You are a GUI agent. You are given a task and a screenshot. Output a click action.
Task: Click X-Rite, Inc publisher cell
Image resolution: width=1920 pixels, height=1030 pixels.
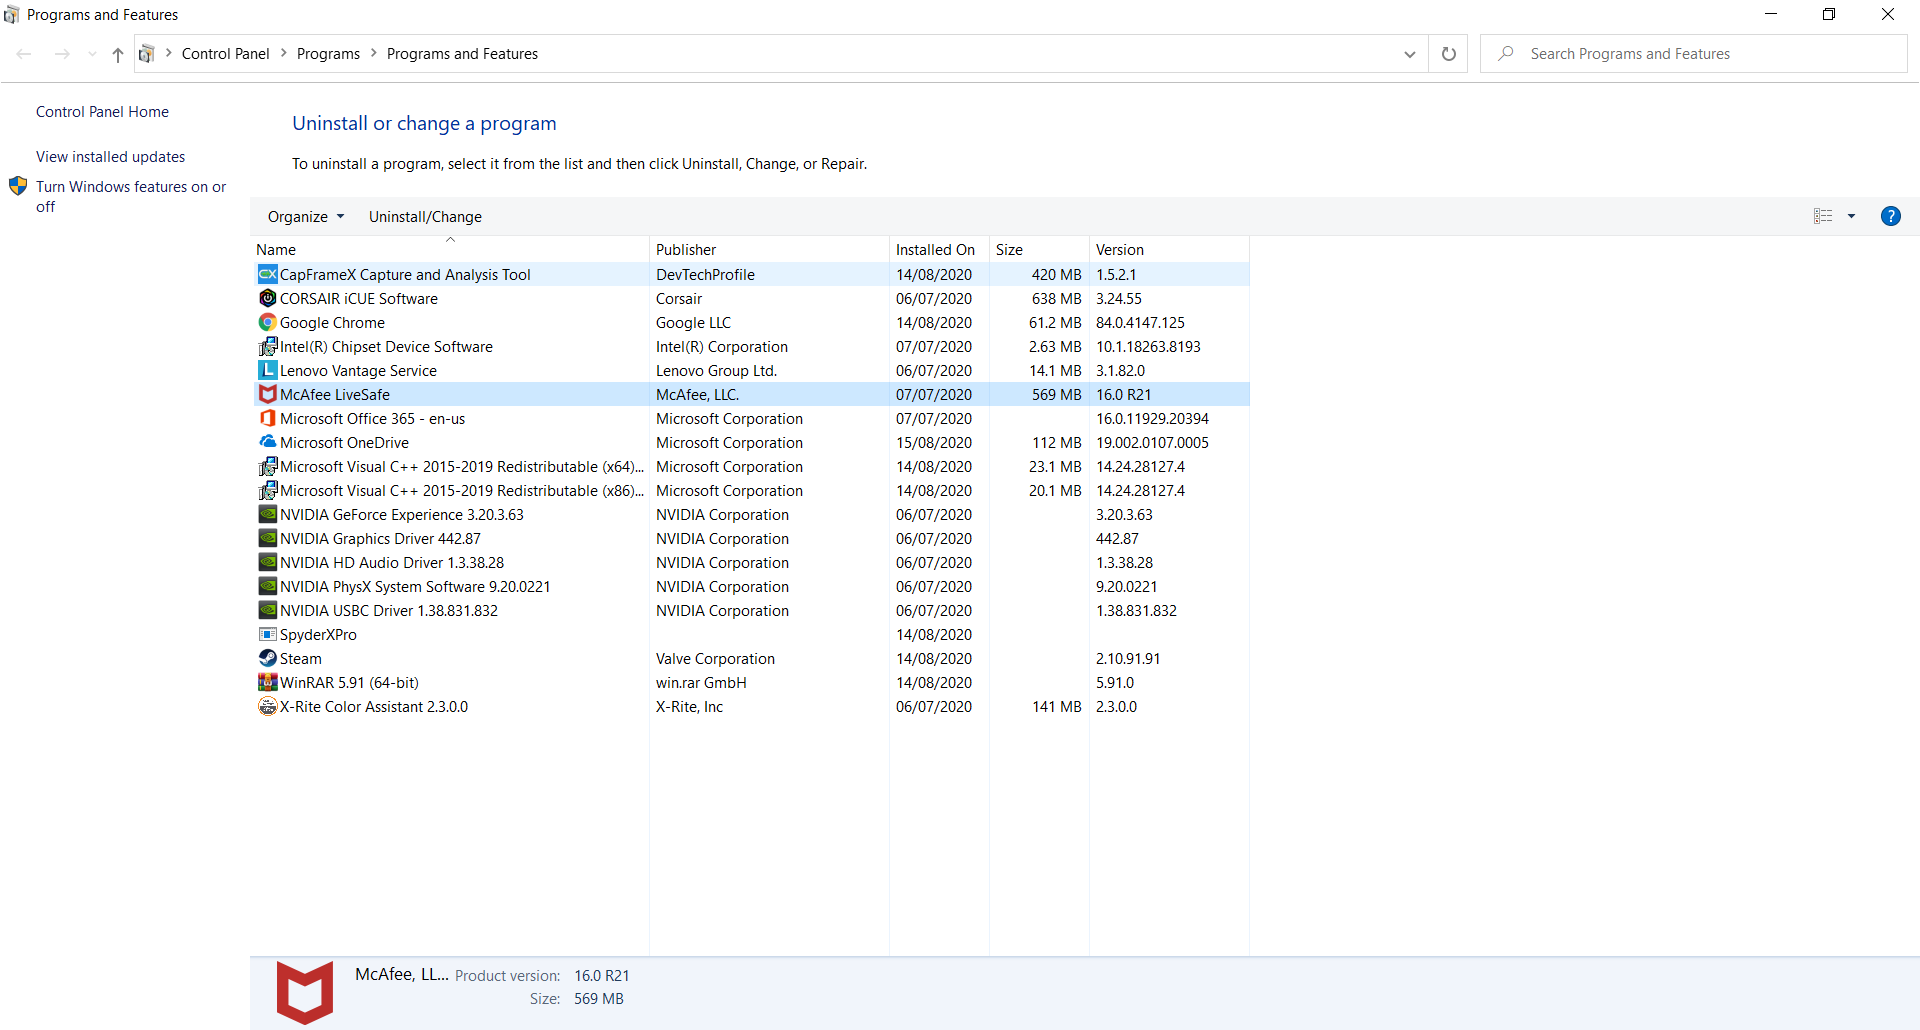point(689,707)
